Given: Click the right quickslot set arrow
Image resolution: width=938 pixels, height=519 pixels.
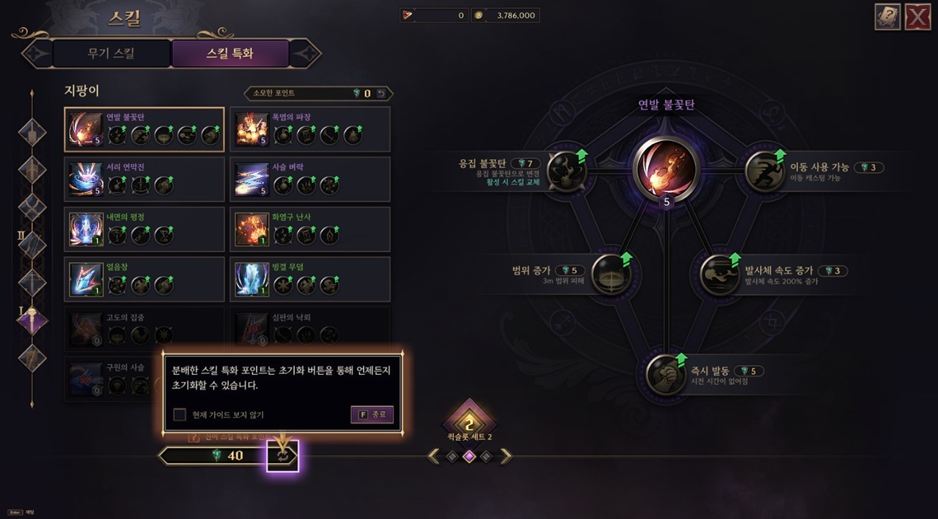Looking at the screenshot, I should coord(506,457).
